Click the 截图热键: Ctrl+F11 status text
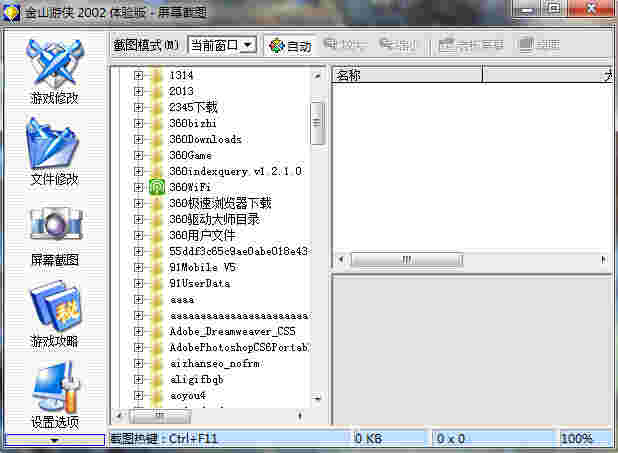The height and width of the screenshot is (453, 618). click(x=164, y=438)
